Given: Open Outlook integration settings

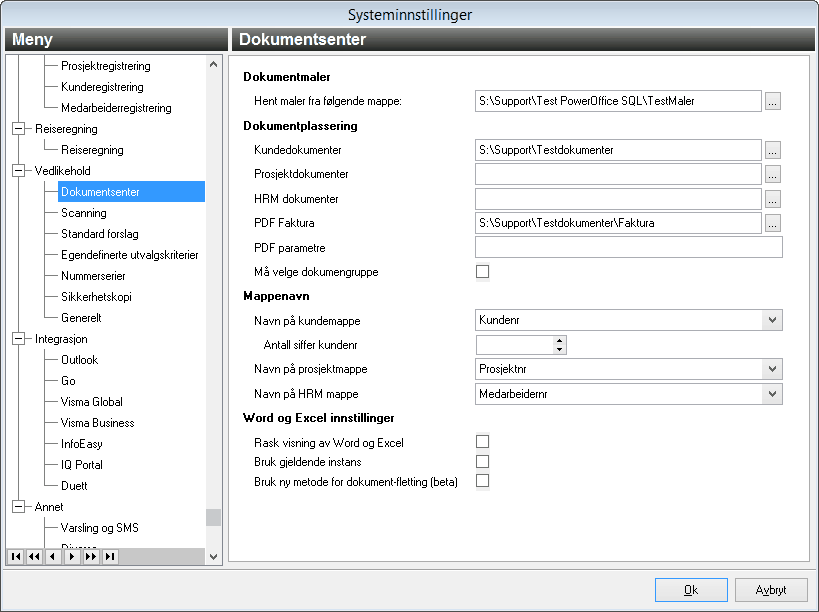Looking at the screenshot, I should pos(79,360).
